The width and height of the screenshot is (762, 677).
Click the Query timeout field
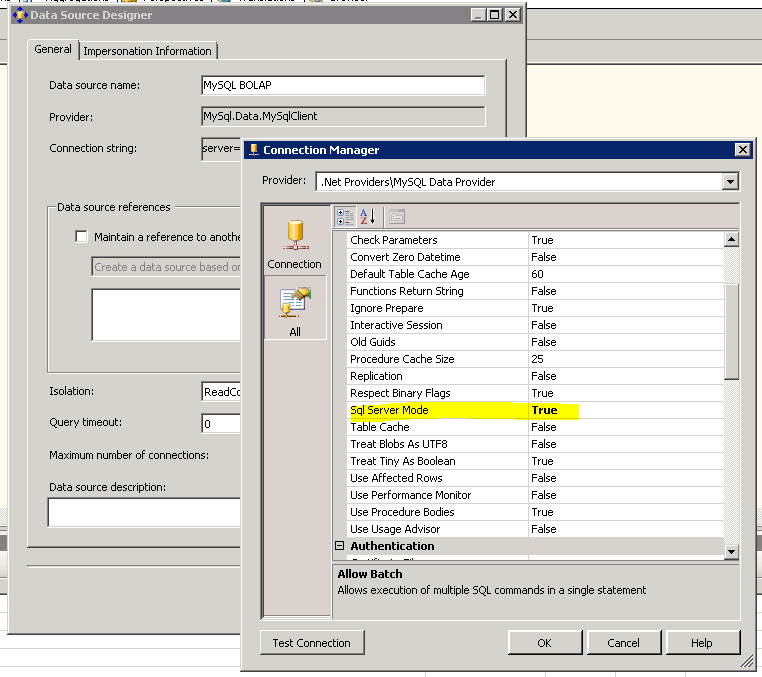tap(222, 423)
